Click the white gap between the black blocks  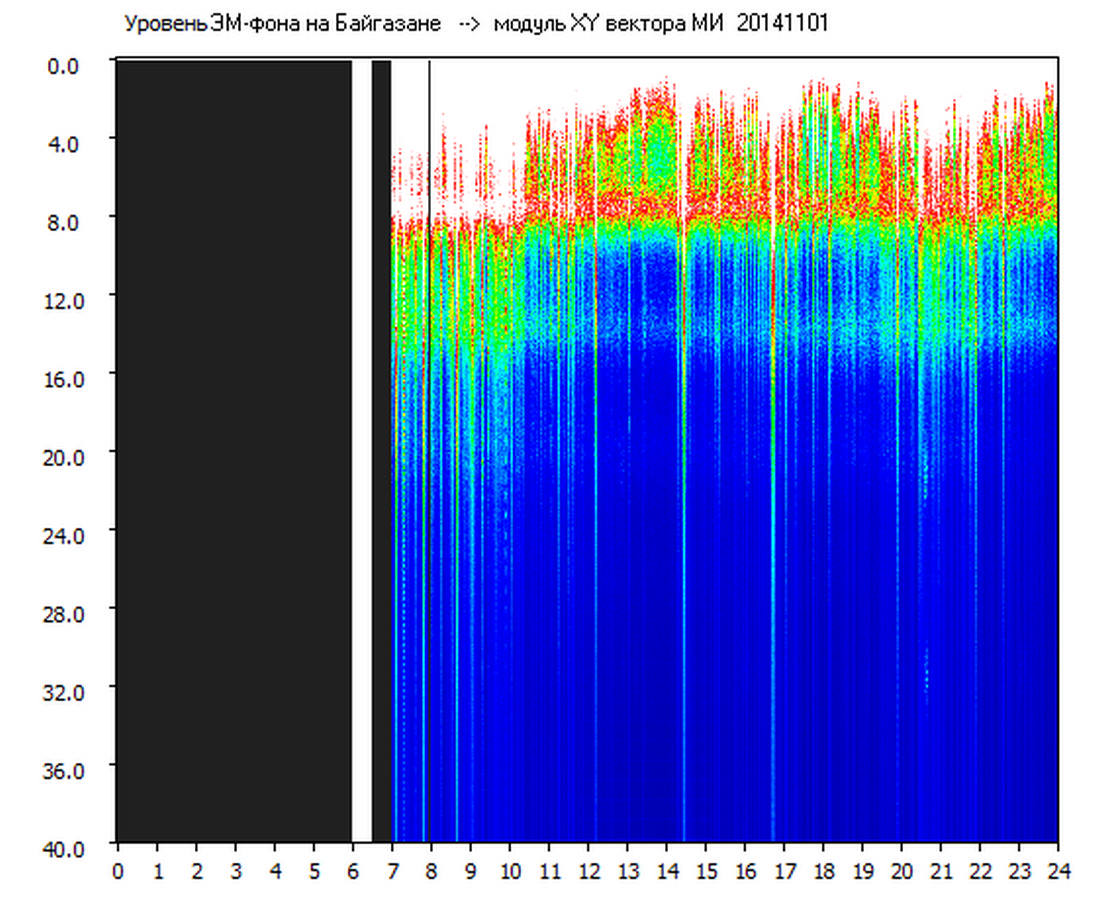click(362, 450)
